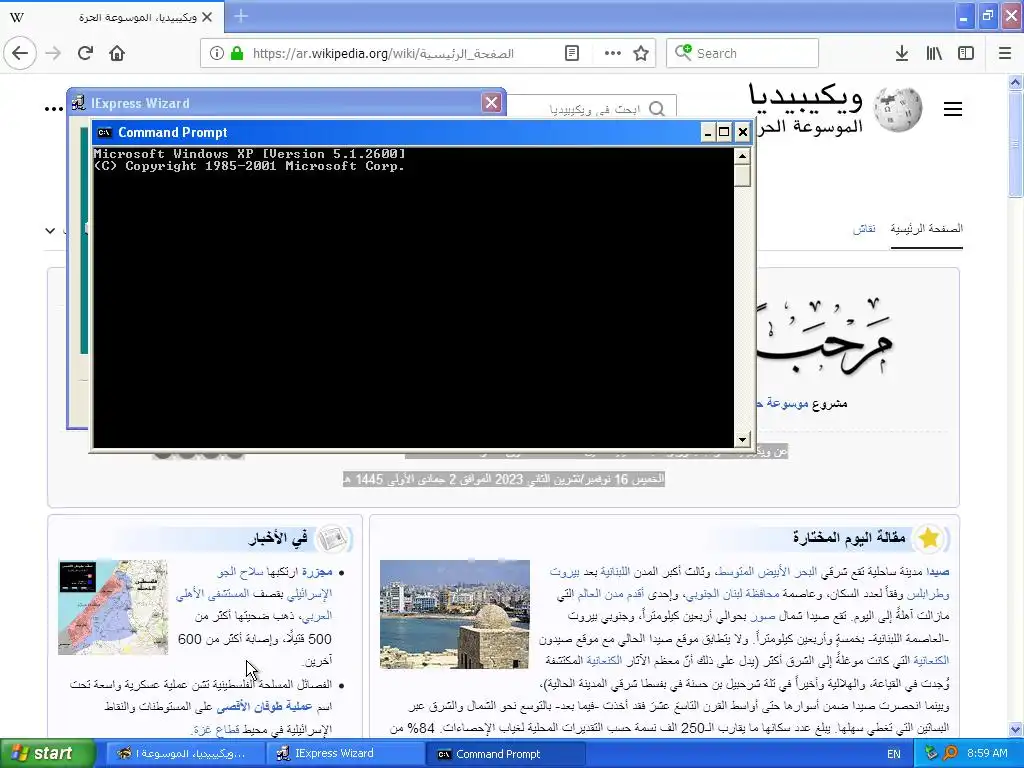Open the صيدا featured article link
The height and width of the screenshot is (768, 1024).
click(937, 572)
